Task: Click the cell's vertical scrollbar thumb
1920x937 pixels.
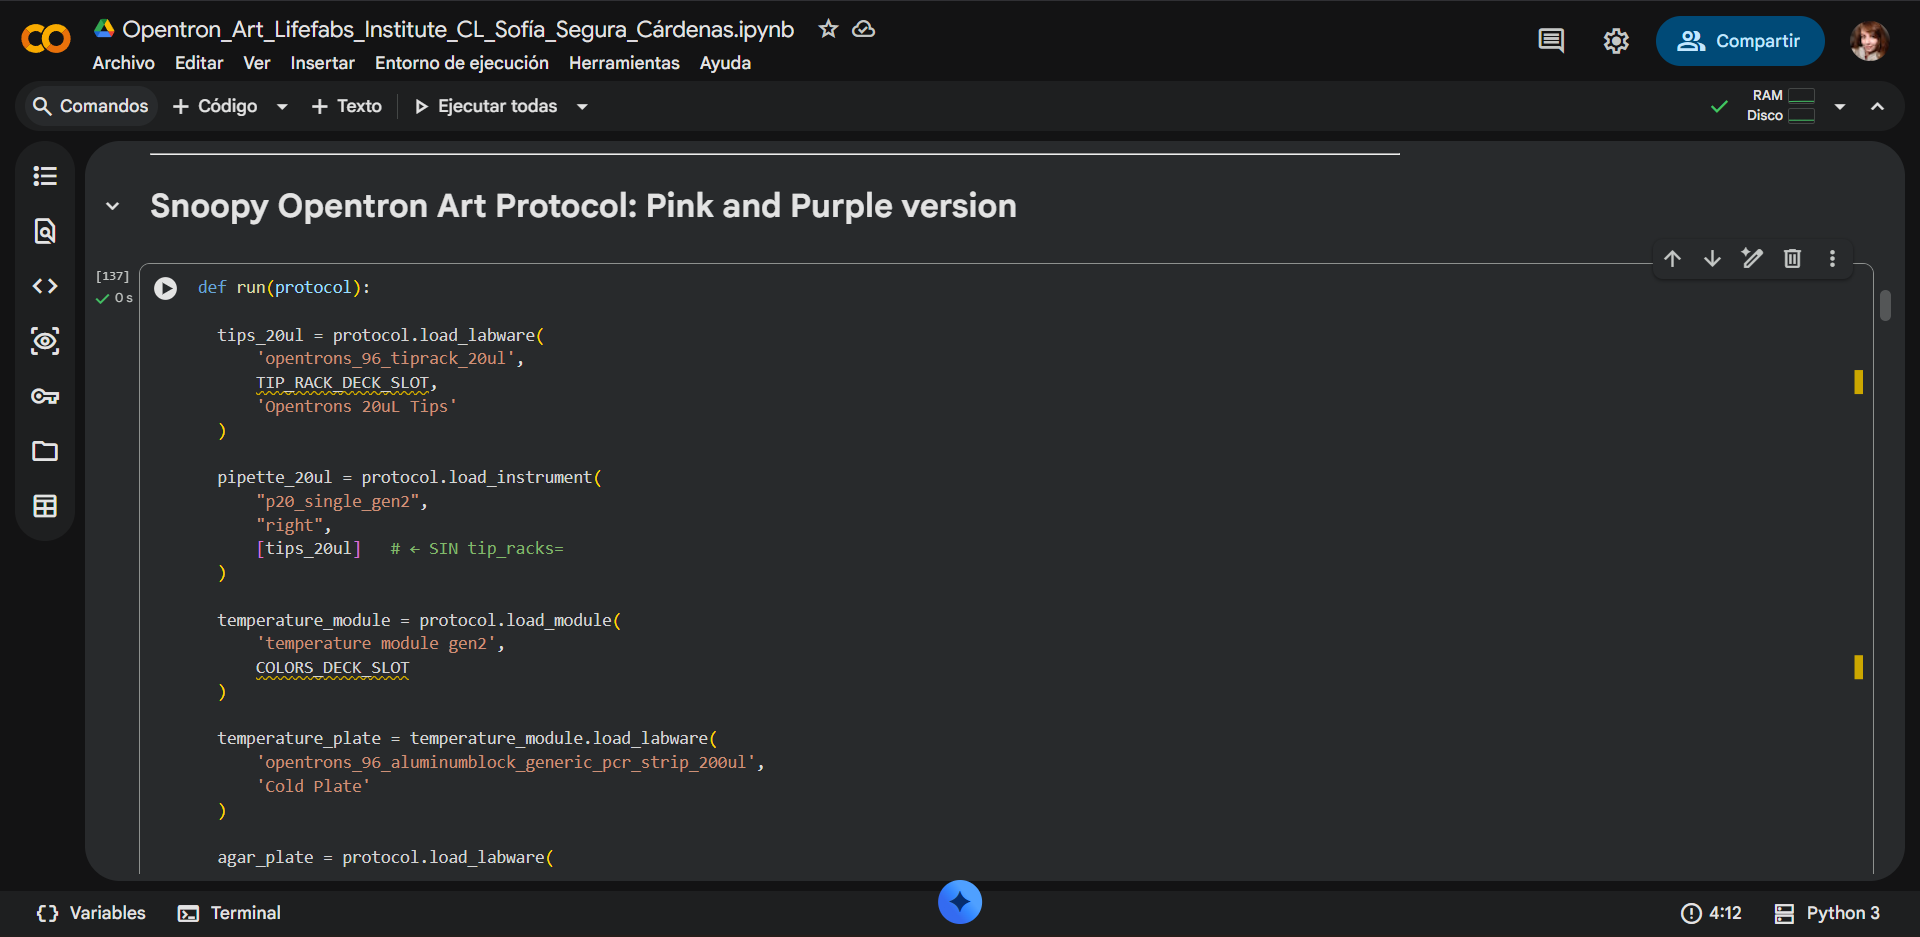Action: tap(1885, 305)
